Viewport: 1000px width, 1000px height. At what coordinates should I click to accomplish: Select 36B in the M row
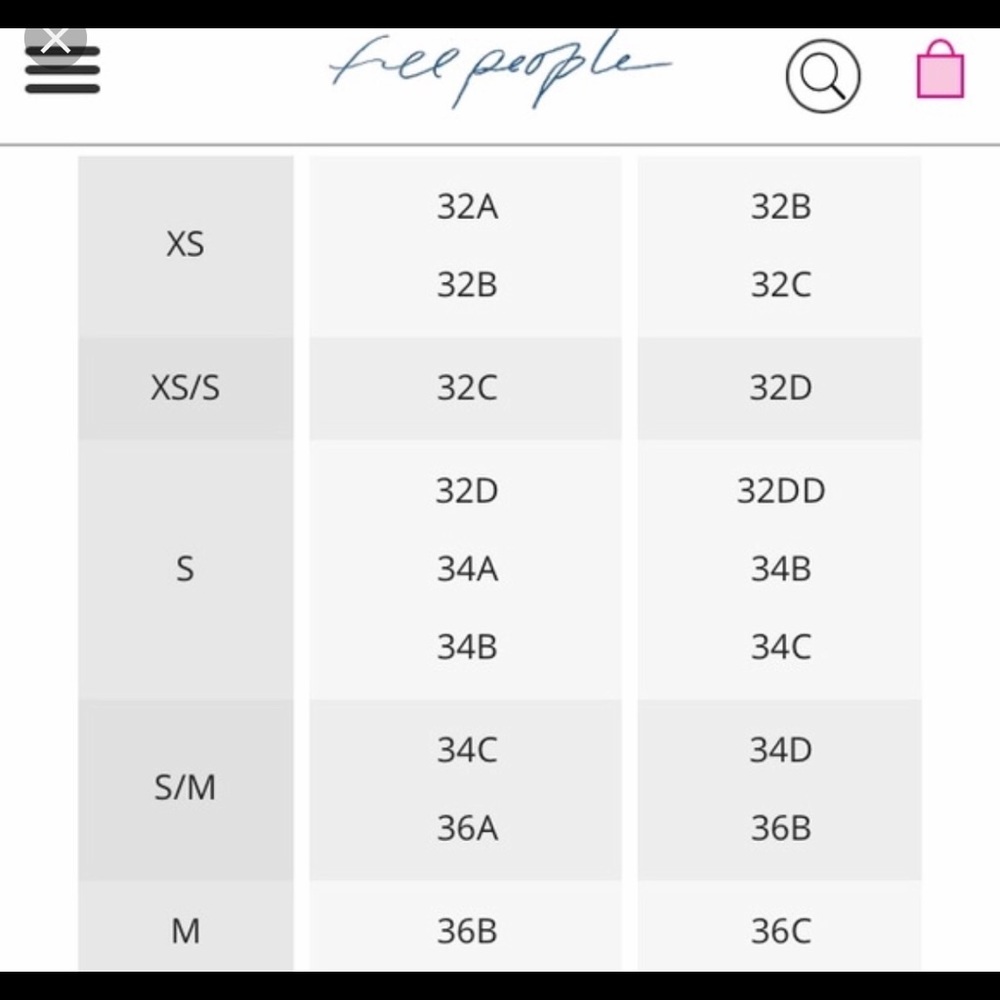[467, 931]
